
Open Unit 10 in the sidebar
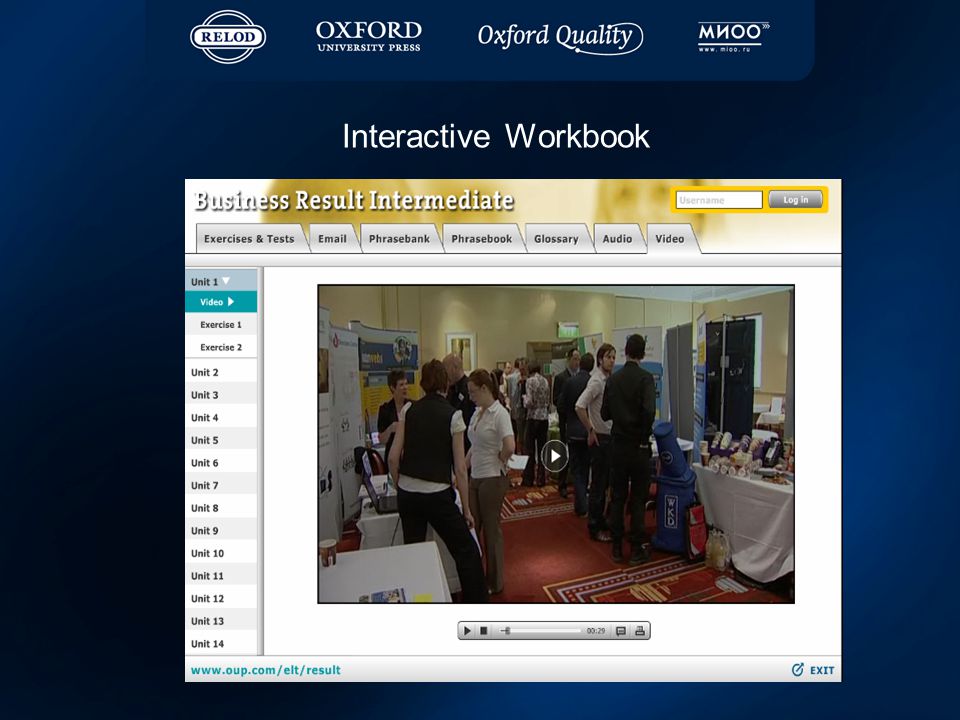coord(221,553)
